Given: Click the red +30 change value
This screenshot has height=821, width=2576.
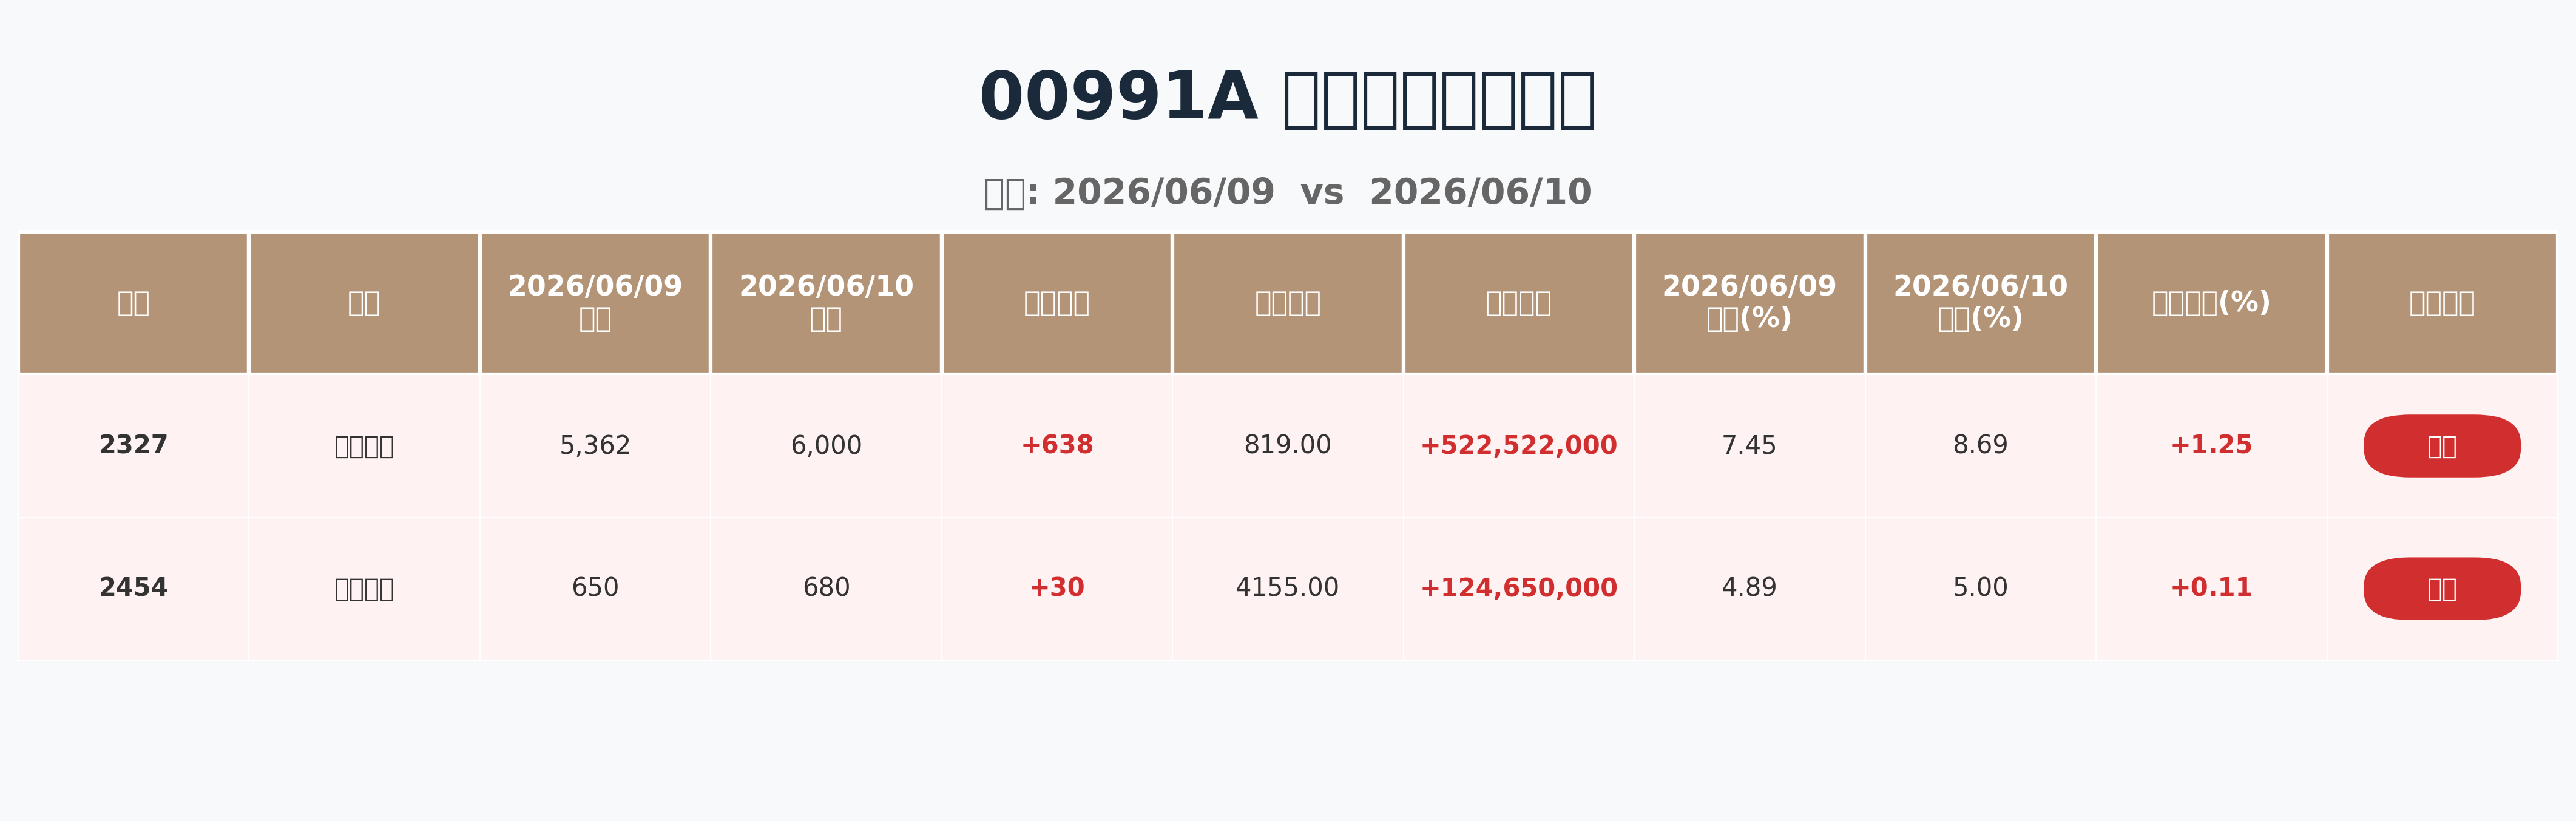Looking at the screenshot, I should 1057,588.
